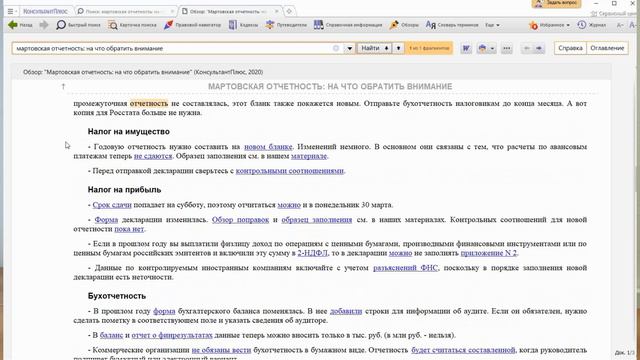Open the Журнал history
The width and height of the screenshot is (640, 360).
[591, 25]
